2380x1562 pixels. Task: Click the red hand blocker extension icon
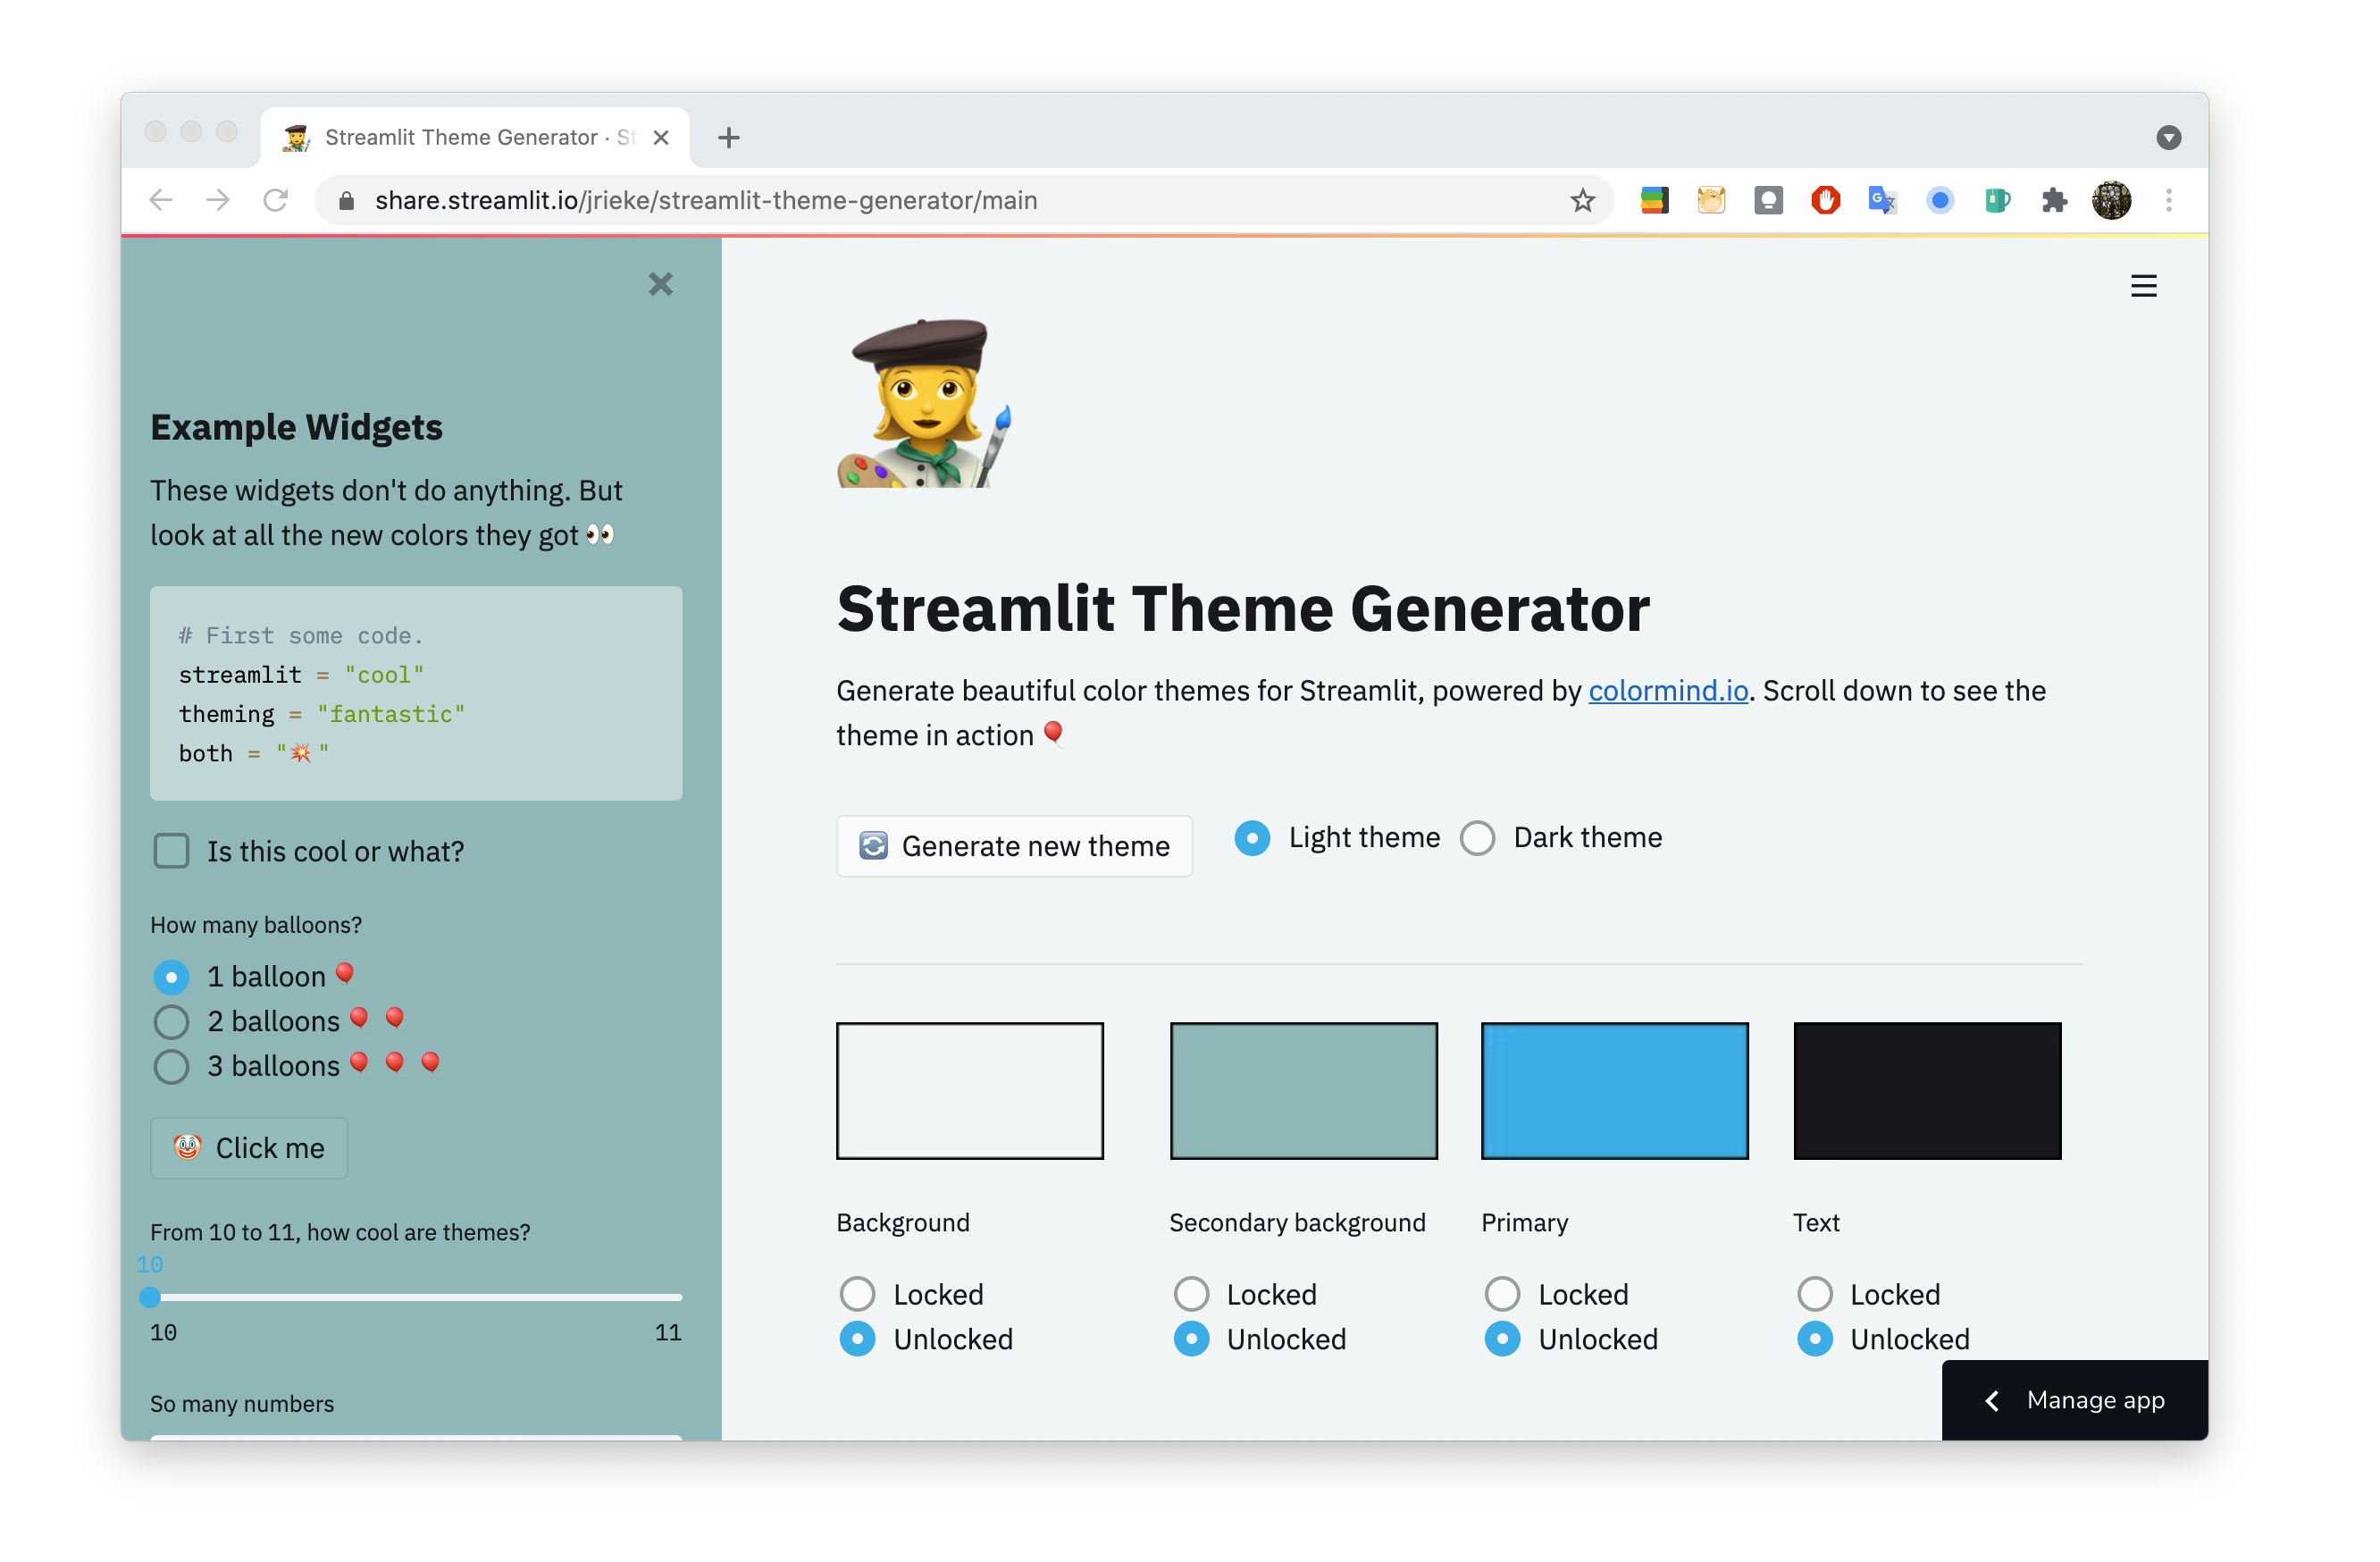click(x=1825, y=201)
